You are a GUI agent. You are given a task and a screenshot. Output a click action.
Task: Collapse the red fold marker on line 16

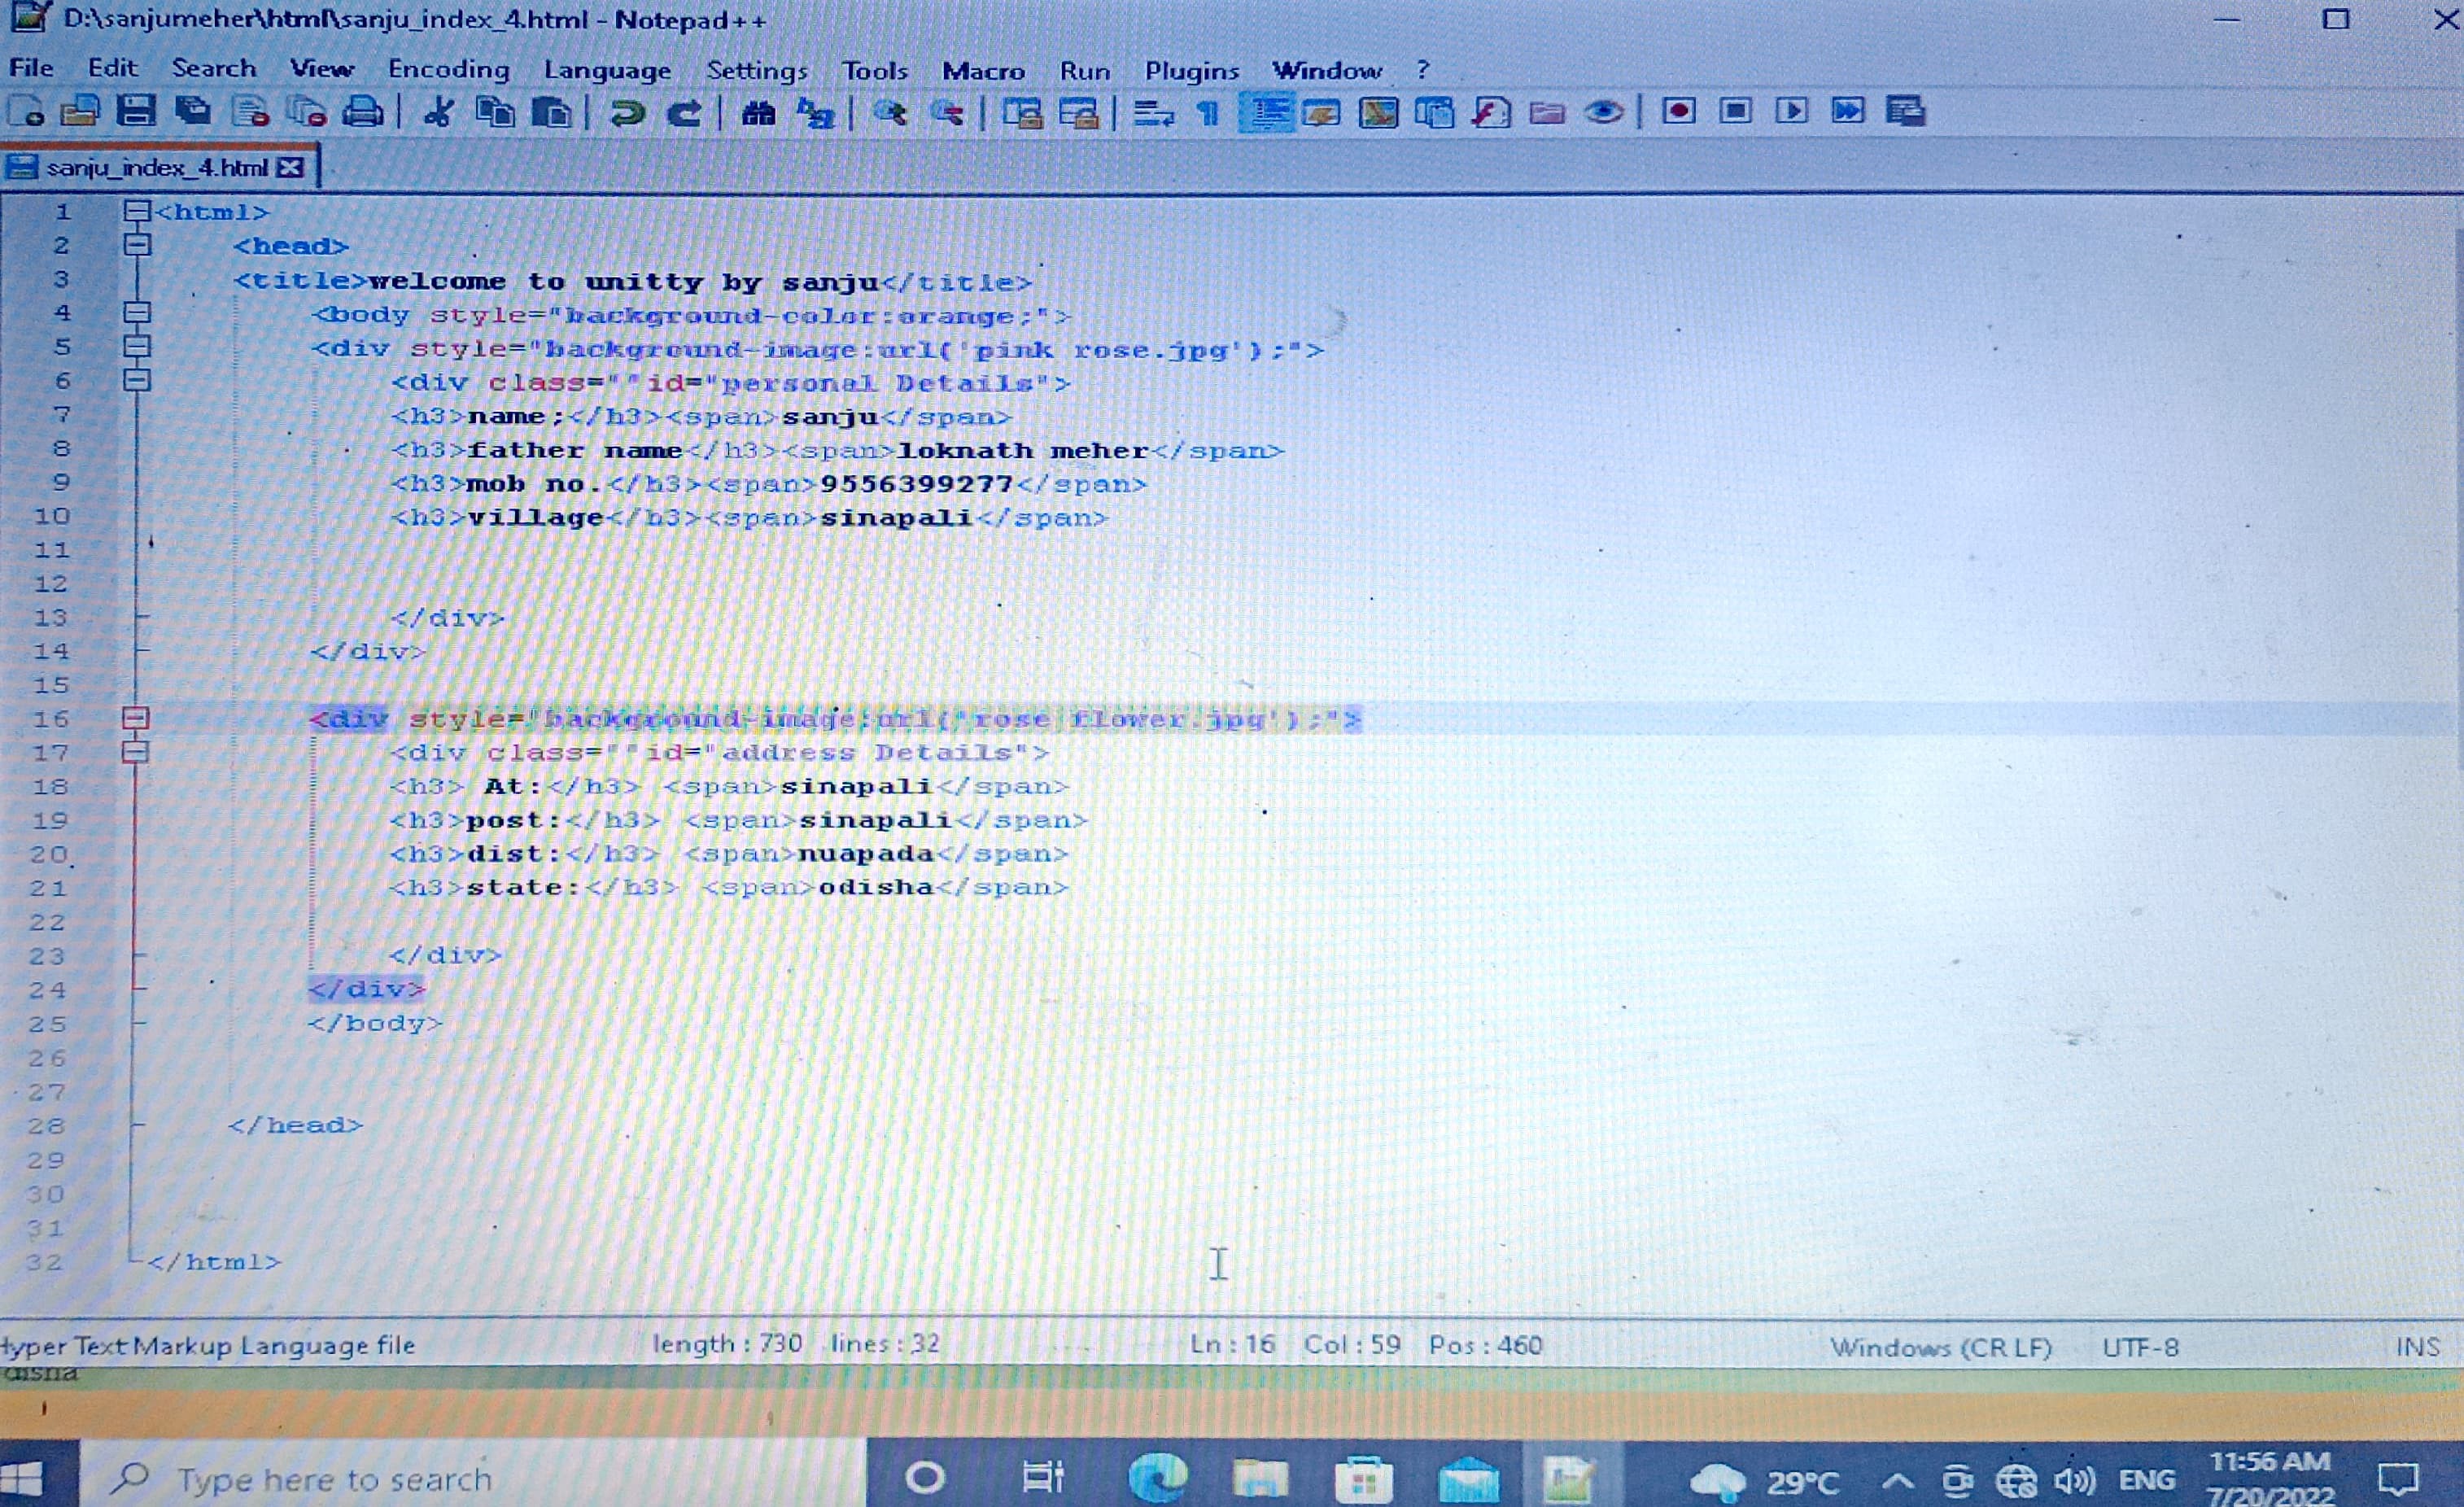click(136, 718)
